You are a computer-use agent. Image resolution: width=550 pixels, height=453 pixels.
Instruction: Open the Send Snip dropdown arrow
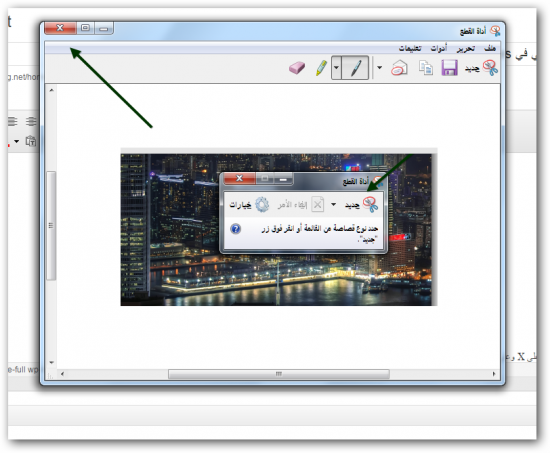point(380,67)
